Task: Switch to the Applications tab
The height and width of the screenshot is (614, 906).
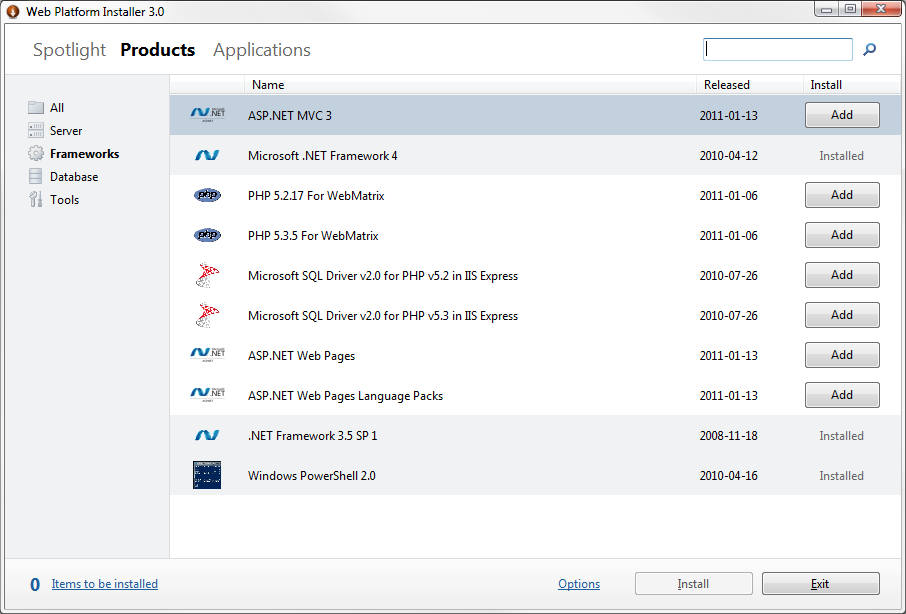Action: click(262, 50)
